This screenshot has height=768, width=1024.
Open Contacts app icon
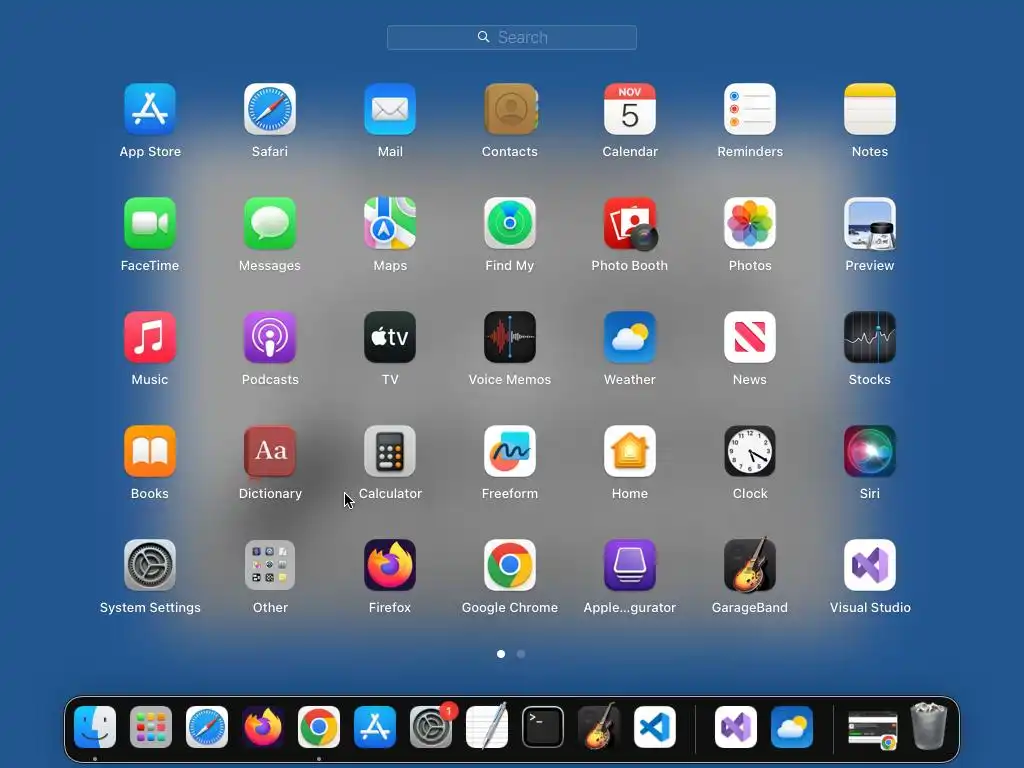coord(510,109)
